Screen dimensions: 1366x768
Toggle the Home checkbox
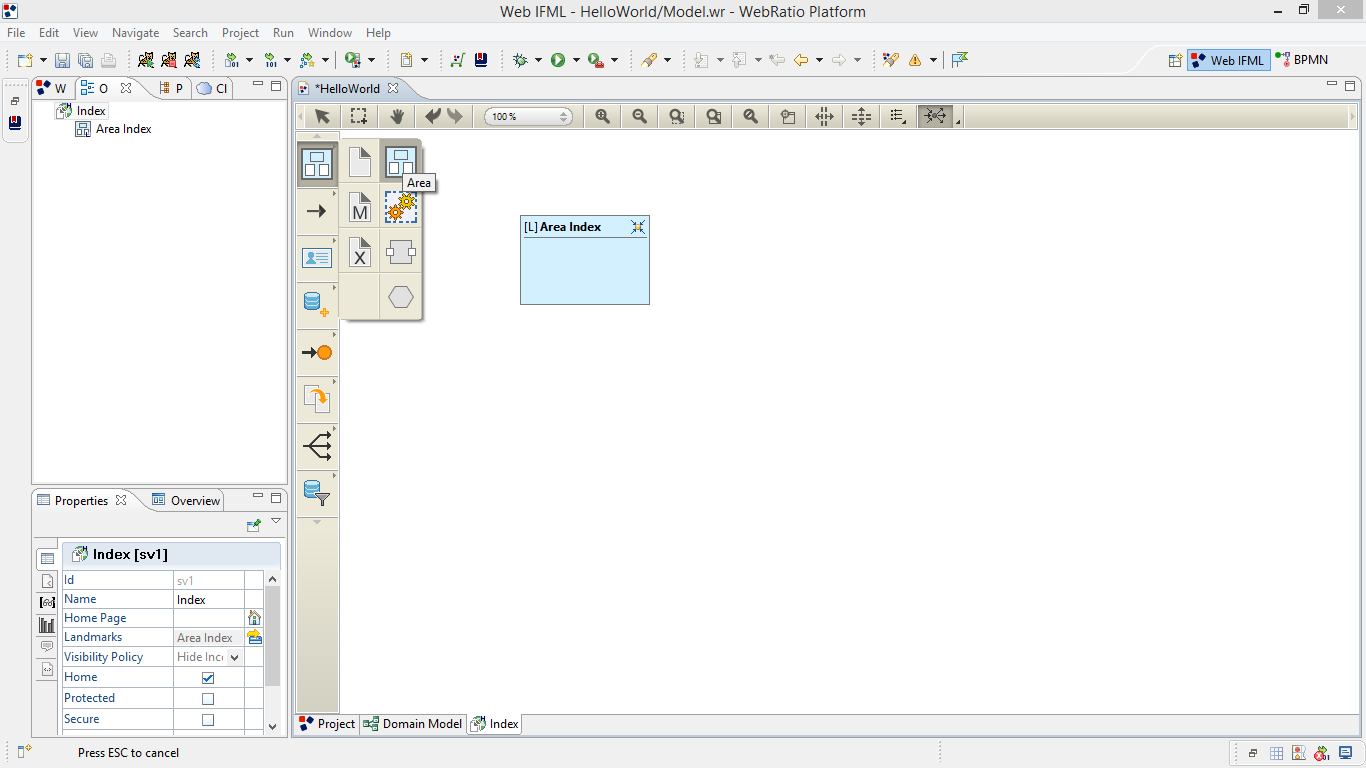(x=208, y=678)
